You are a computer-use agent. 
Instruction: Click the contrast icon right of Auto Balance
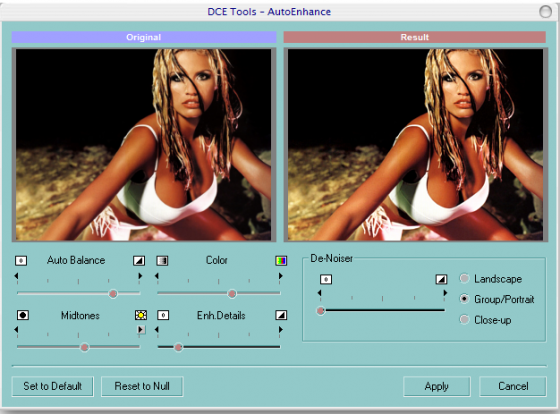click(x=139, y=260)
